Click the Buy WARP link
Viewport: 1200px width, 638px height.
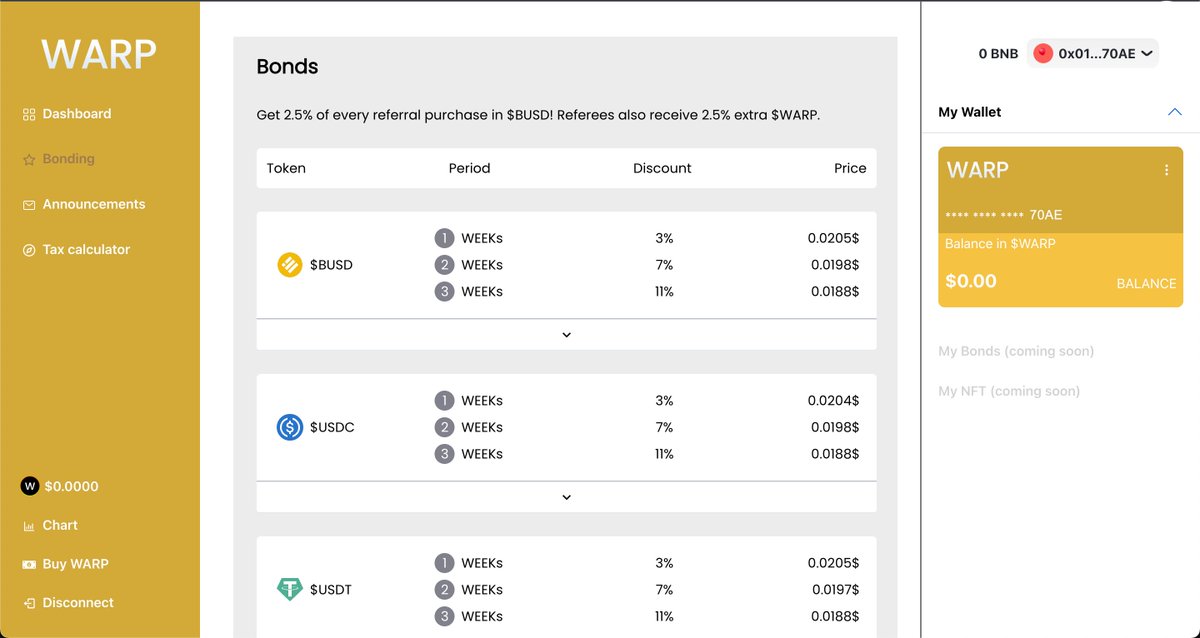pyautogui.click(x=75, y=564)
